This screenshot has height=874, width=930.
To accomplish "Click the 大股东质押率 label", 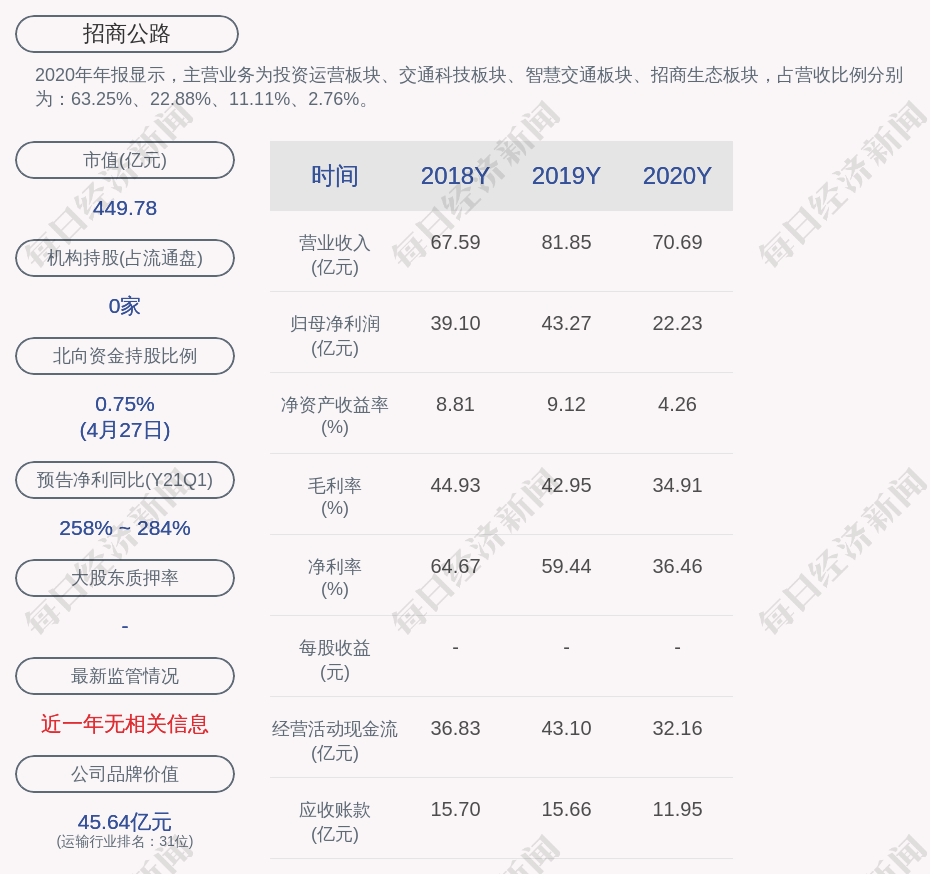I will [125, 578].
